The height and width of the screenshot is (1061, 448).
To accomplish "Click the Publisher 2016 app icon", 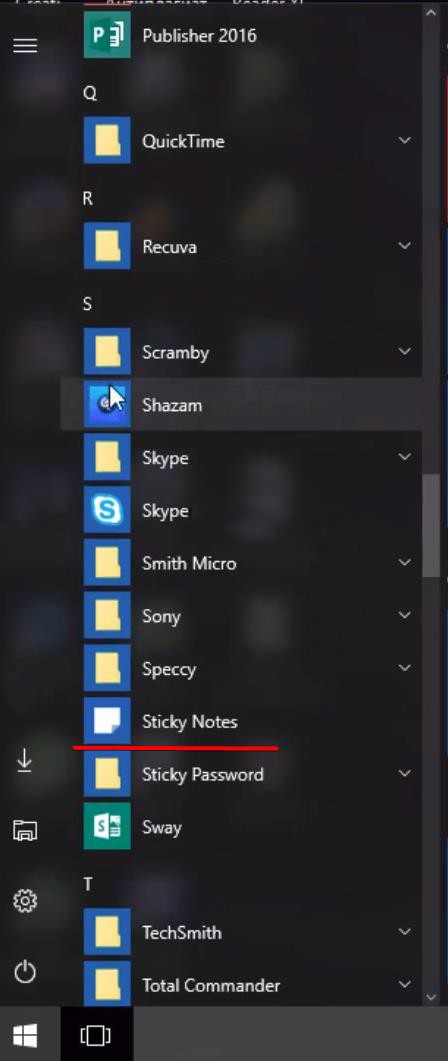I will tap(107, 35).
